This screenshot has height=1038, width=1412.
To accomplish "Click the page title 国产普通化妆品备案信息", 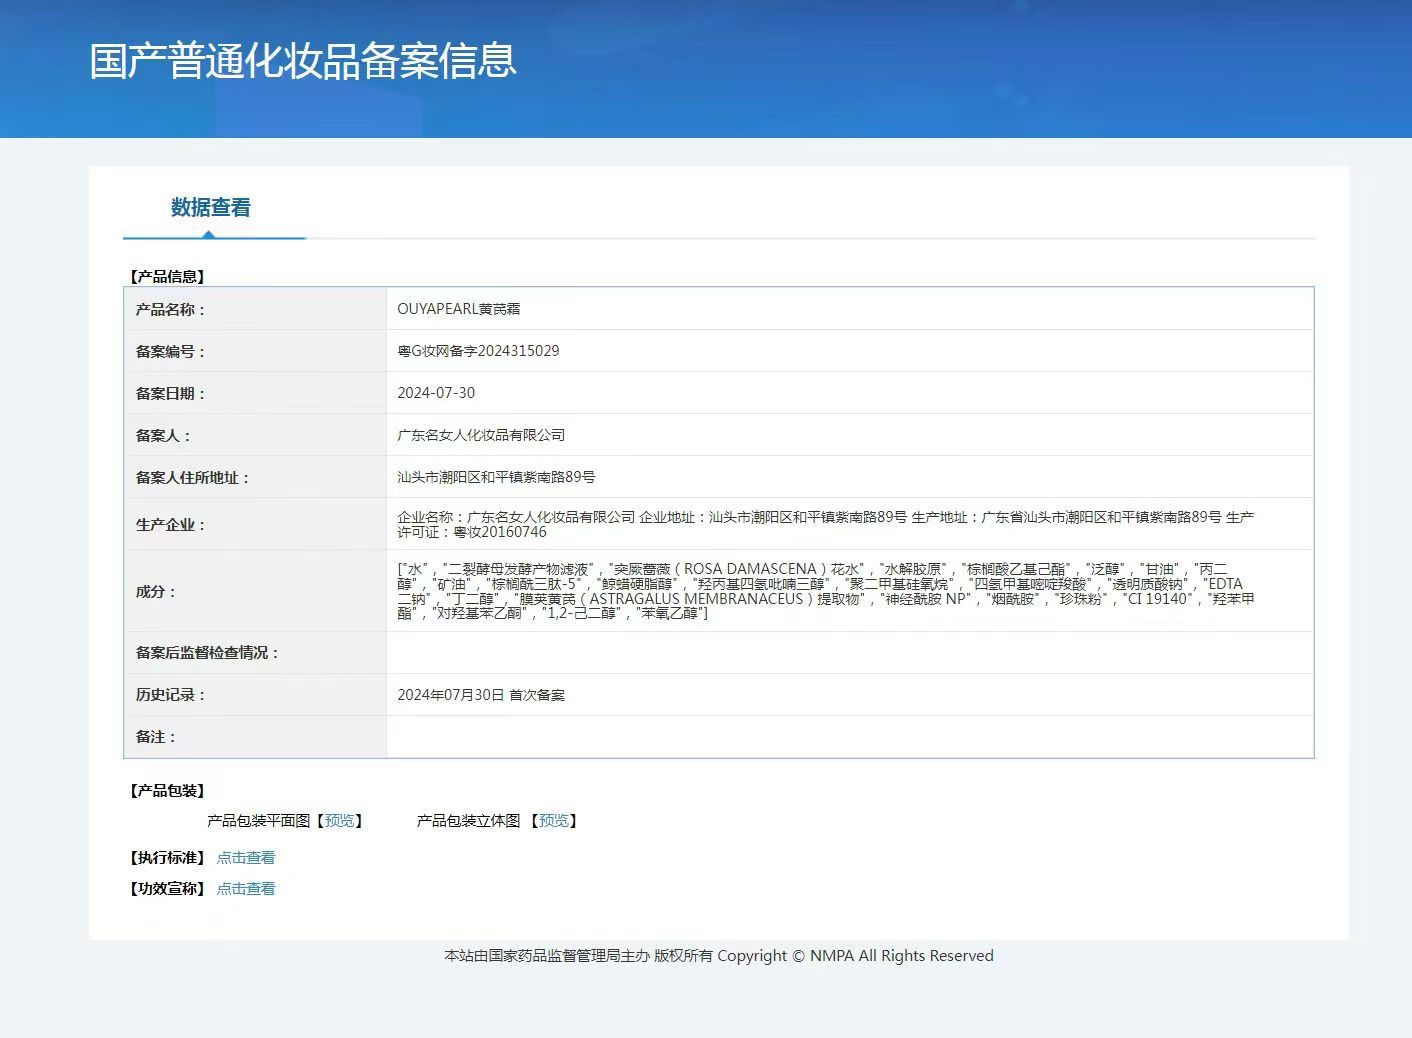I will click(x=303, y=60).
